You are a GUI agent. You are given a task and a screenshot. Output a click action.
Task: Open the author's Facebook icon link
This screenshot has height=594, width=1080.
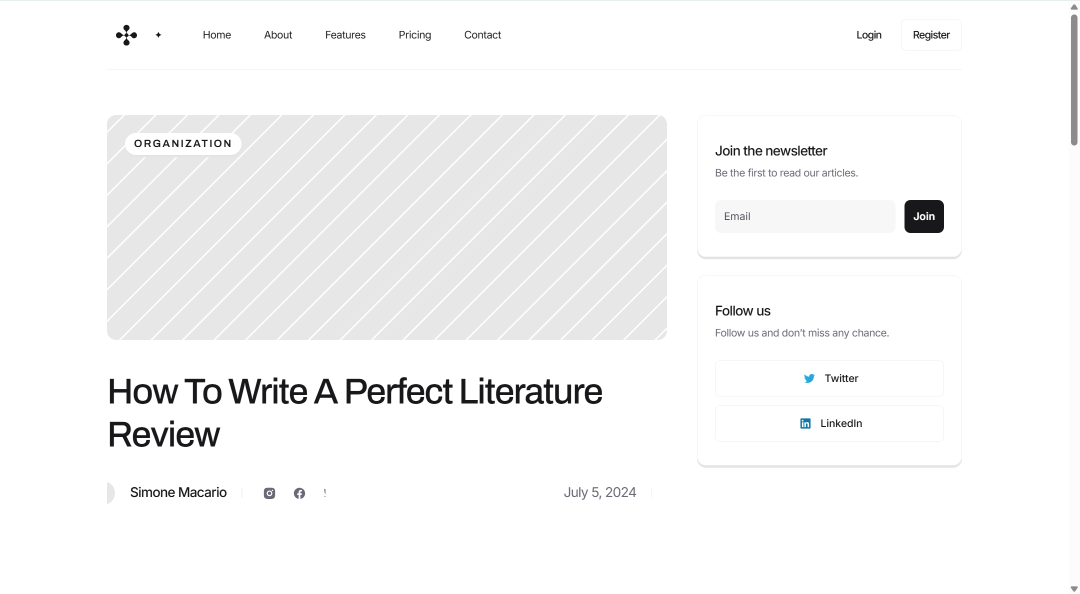[299, 493]
